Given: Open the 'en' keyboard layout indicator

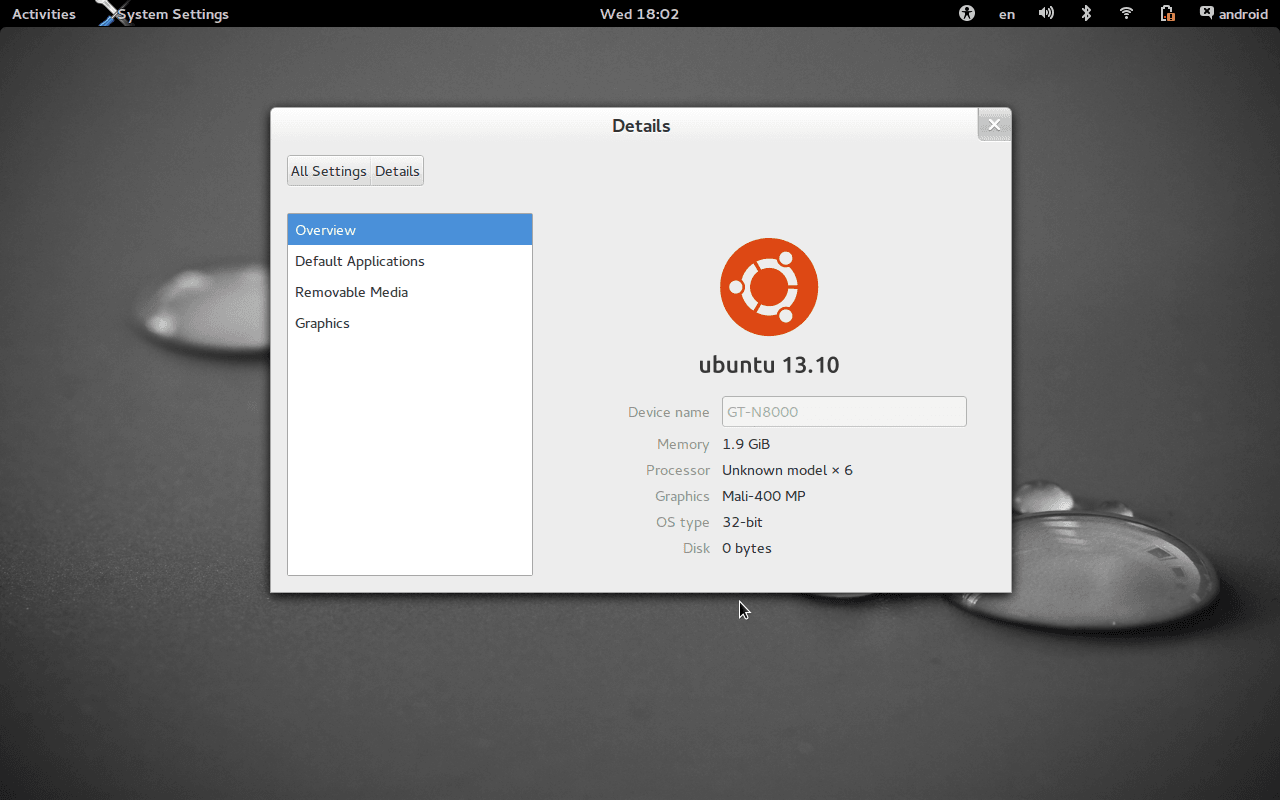Looking at the screenshot, I should coord(1007,14).
